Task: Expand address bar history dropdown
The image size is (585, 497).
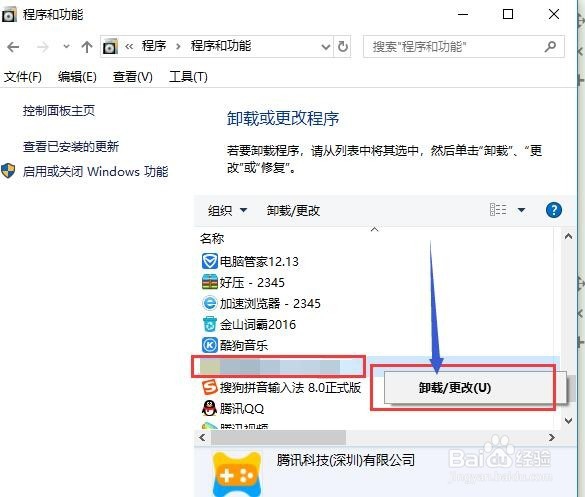Action: pyautogui.click(x=326, y=47)
